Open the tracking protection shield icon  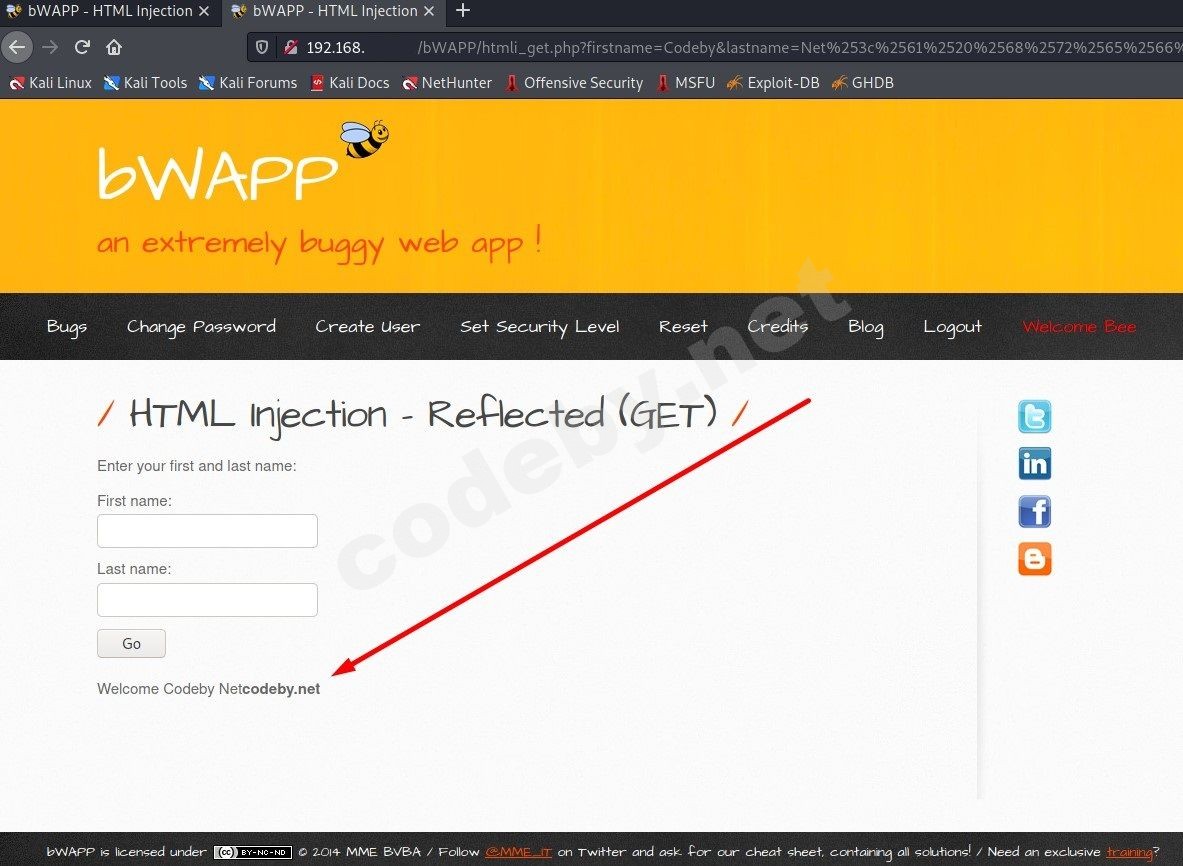(262, 48)
